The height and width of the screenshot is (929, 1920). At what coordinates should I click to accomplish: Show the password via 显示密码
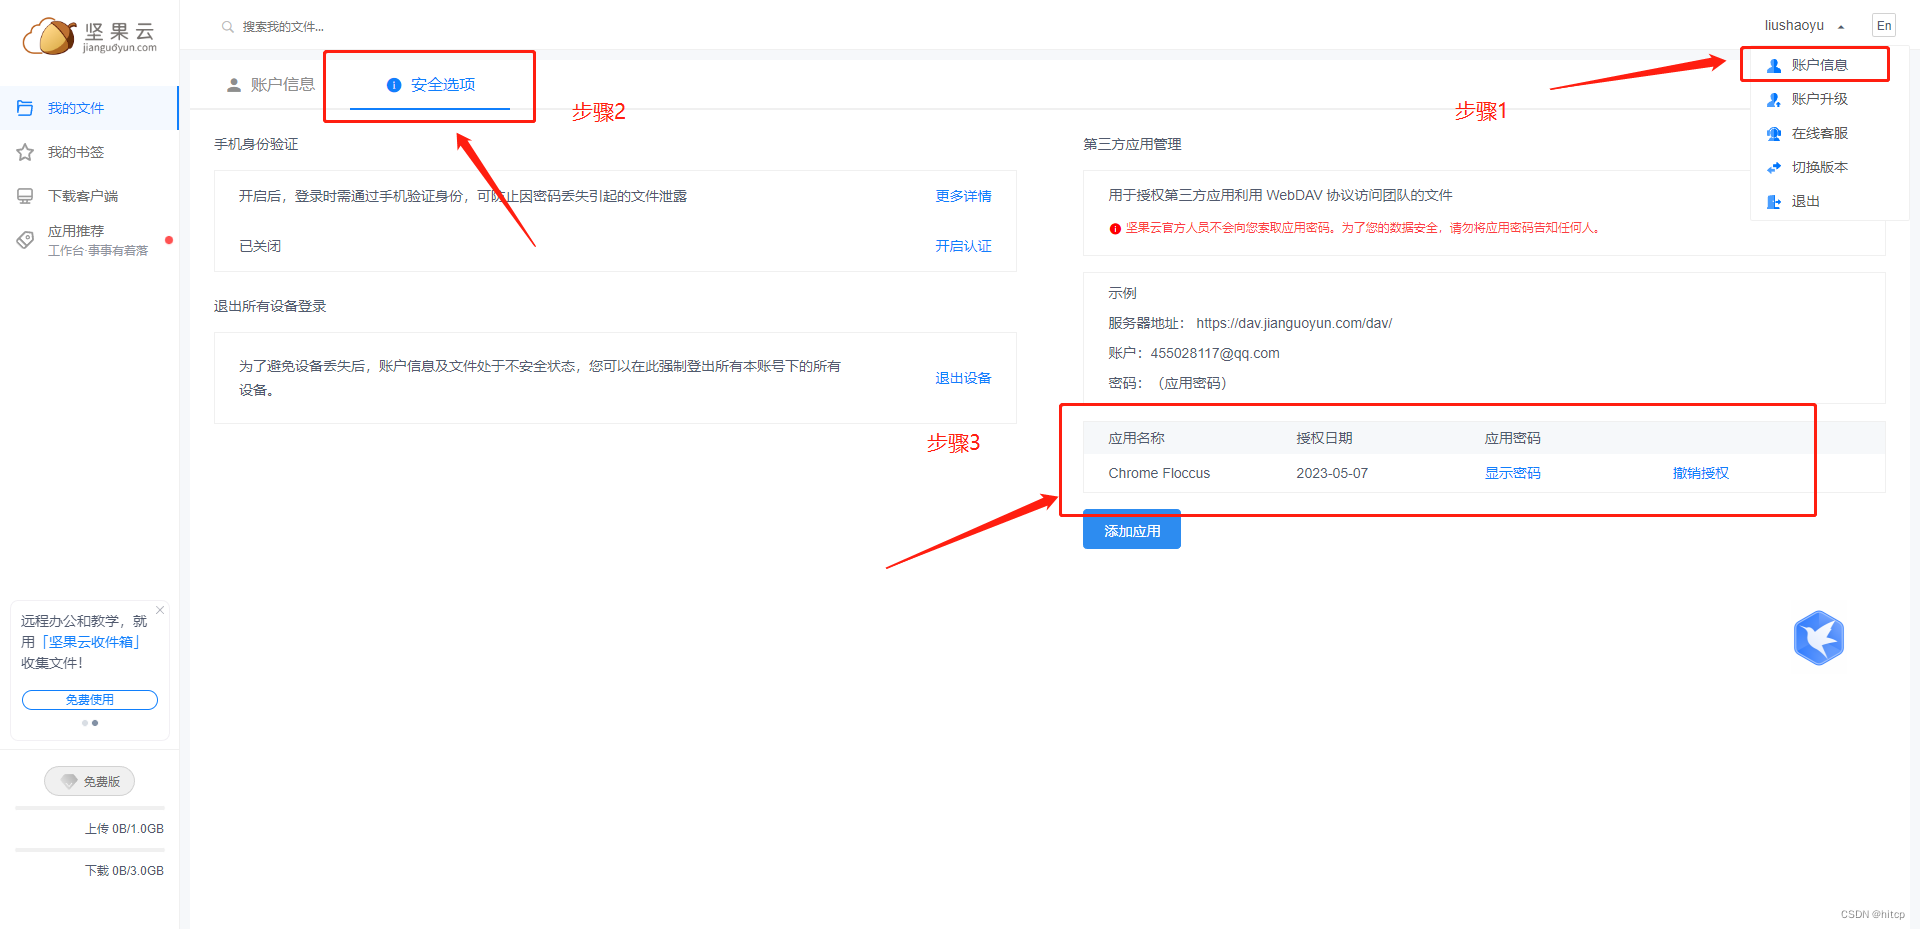coord(1512,472)
